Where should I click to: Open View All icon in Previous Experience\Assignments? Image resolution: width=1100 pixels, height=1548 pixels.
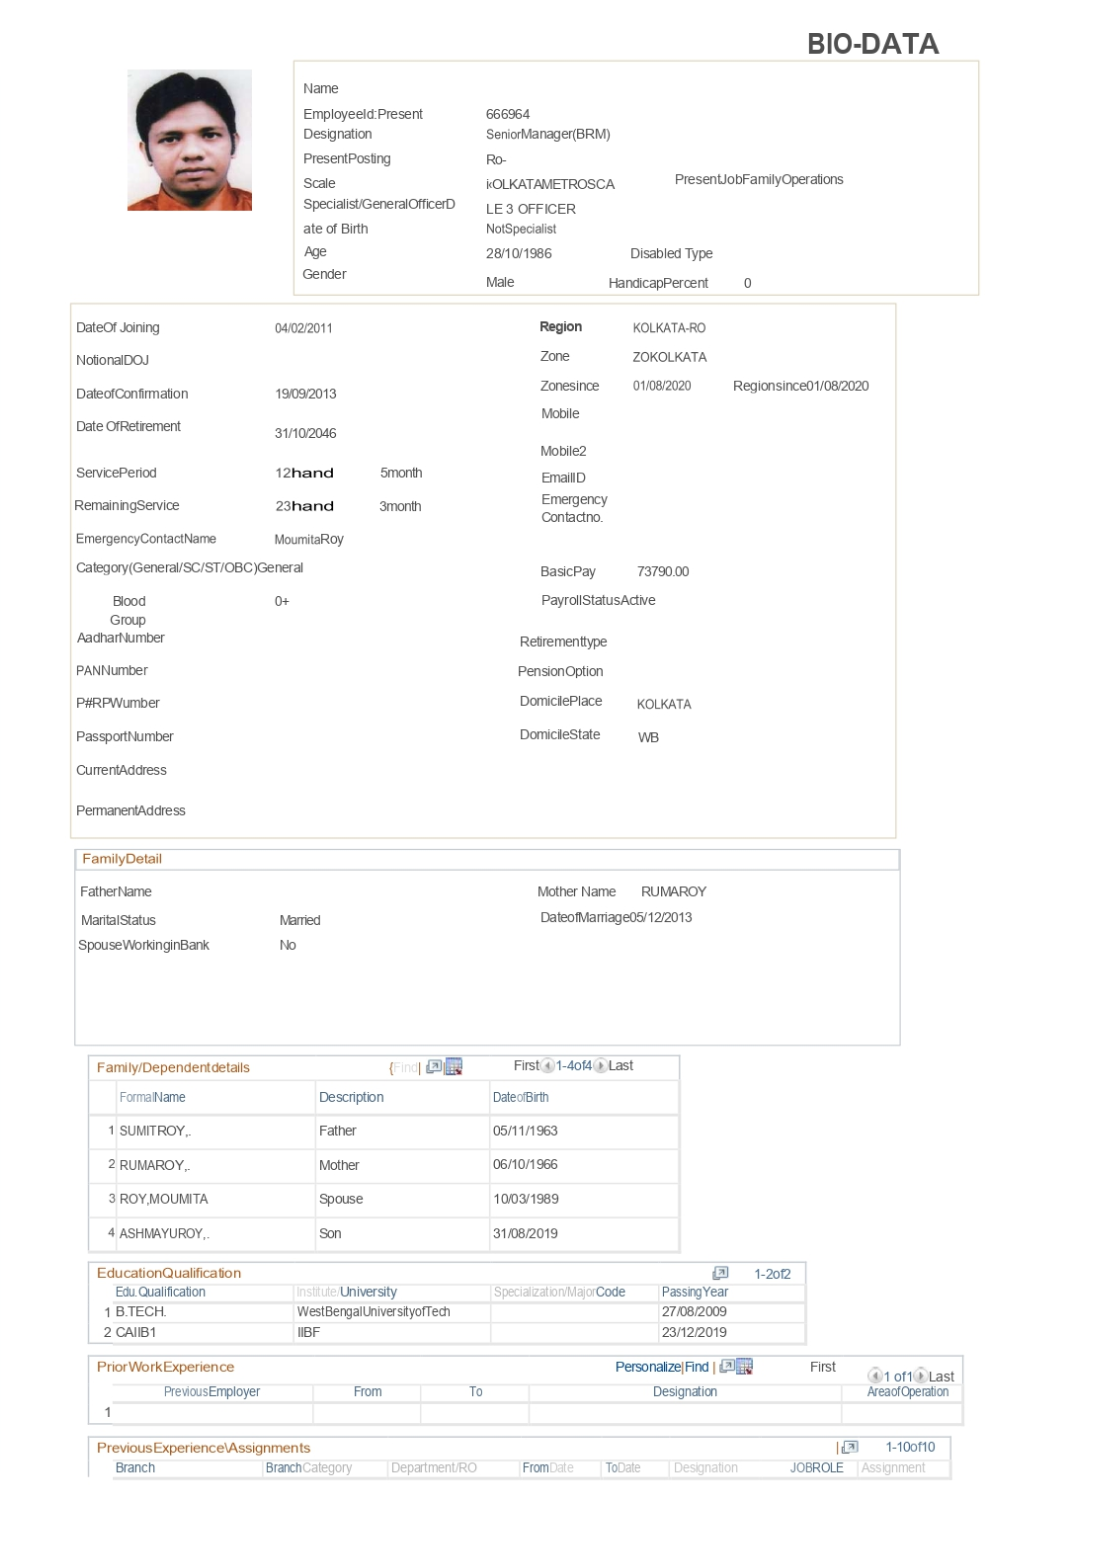point(850,1447)
